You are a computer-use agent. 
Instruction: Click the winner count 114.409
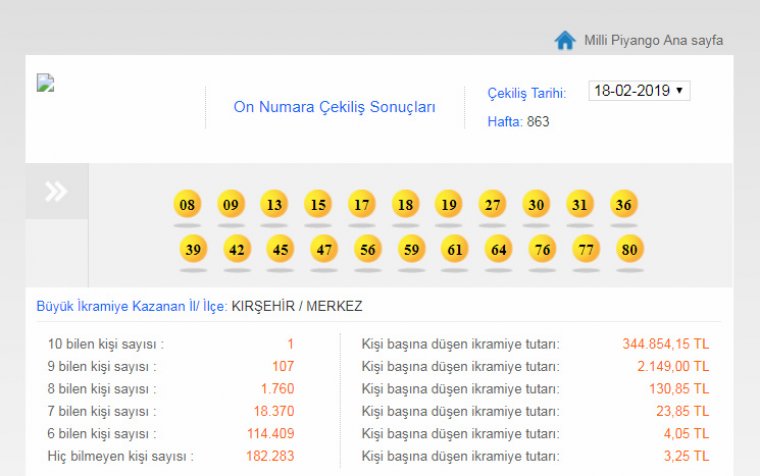[270, 433]
